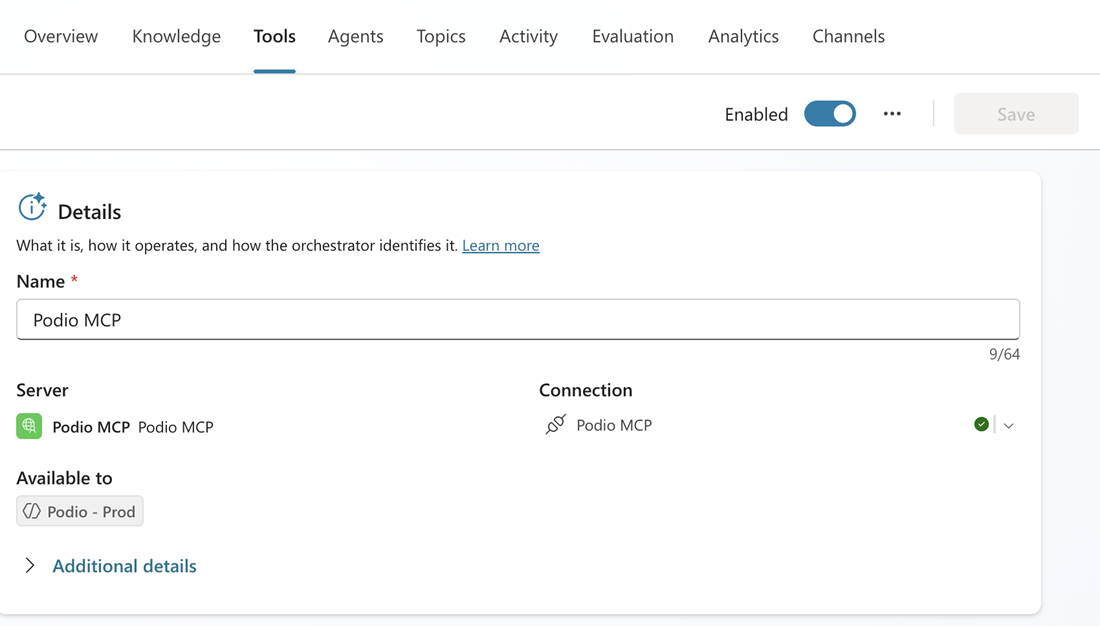Click the bold Podio MCP server name
Screen dimensions: 1100x626
coord(91,427)
